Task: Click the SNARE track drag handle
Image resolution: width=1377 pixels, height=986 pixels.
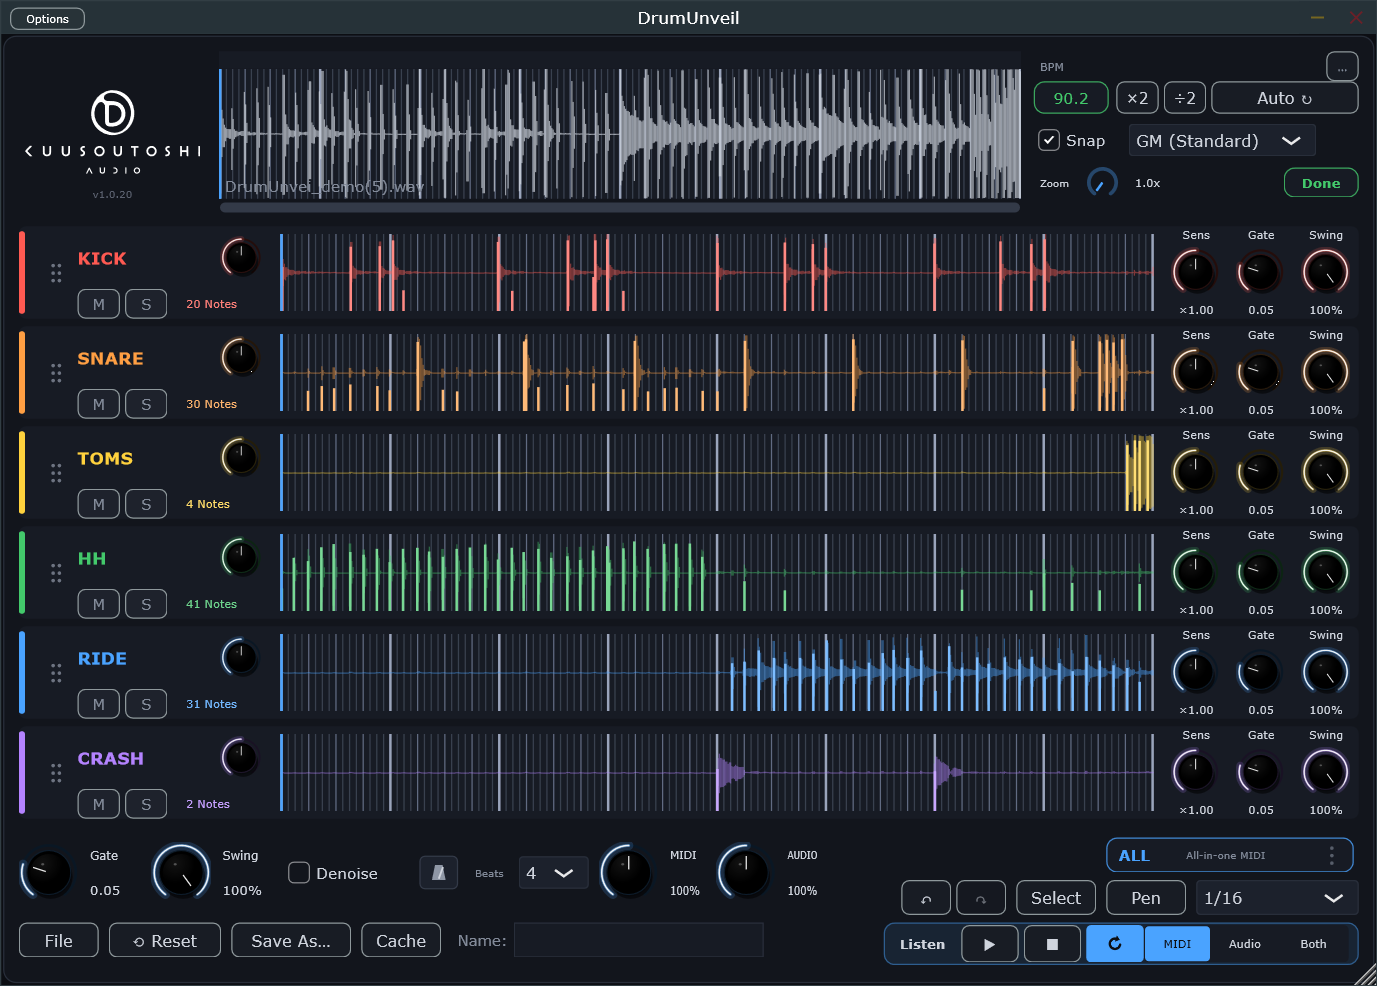Action: click(56, 373)
